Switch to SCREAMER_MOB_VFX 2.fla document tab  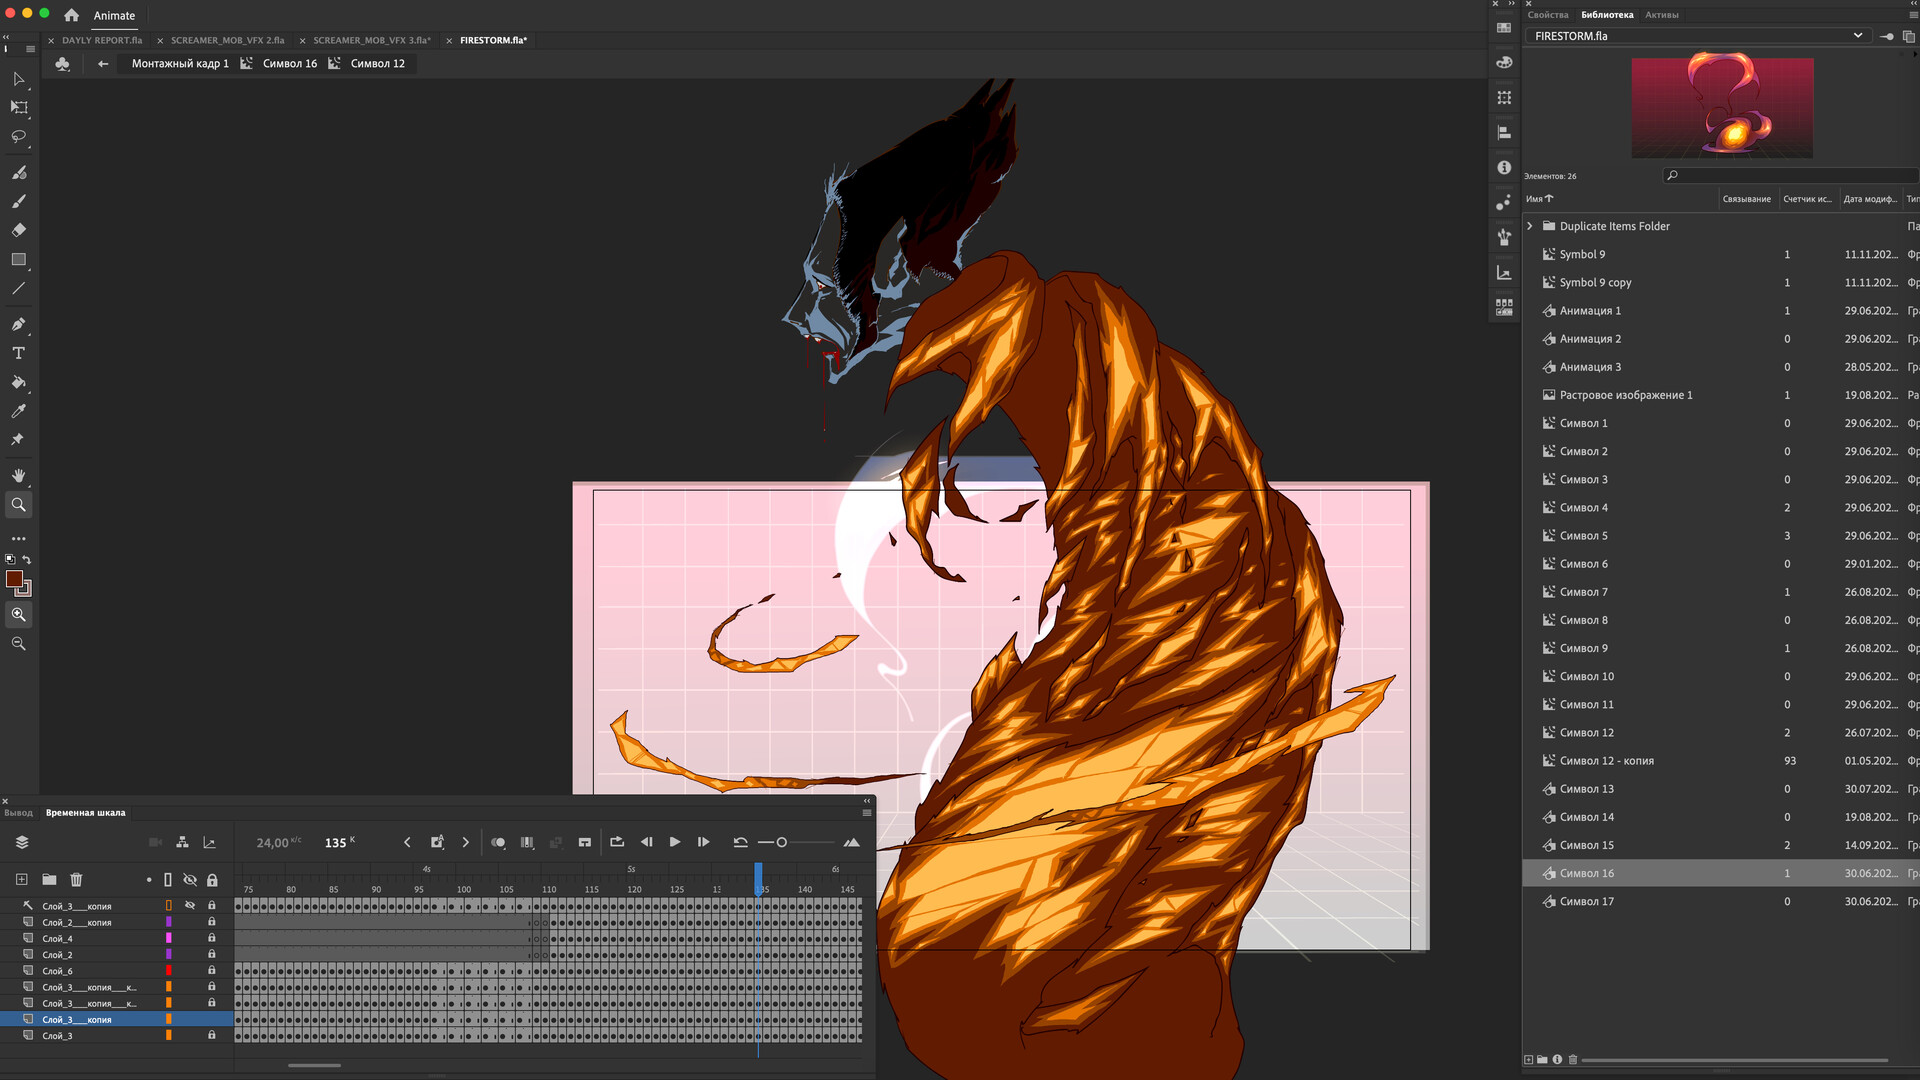pyautogui.click(x=227, y=41)
